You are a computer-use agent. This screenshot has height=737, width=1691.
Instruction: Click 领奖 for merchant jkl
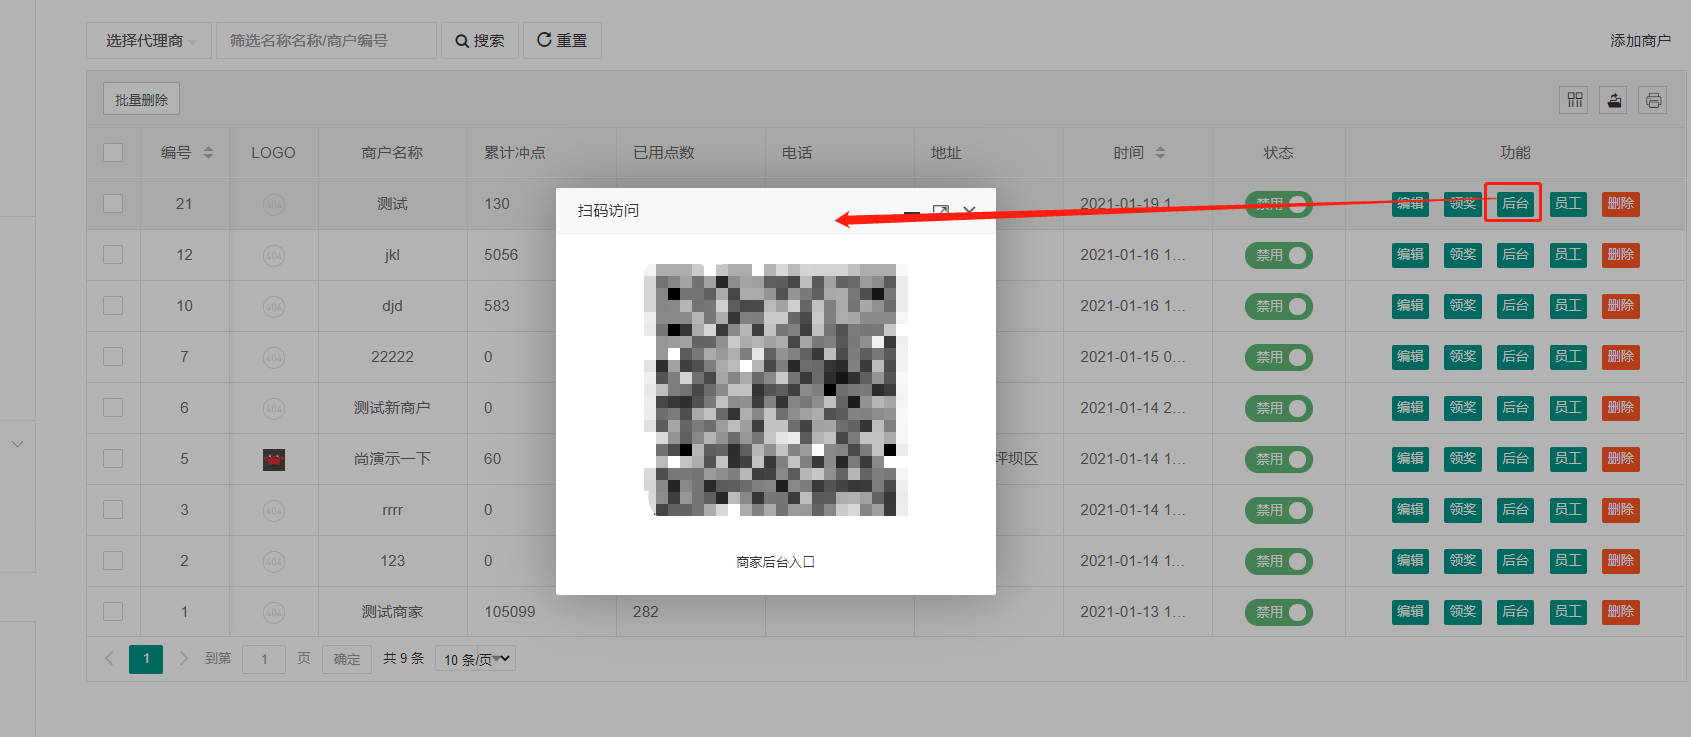click(1463, 255)
